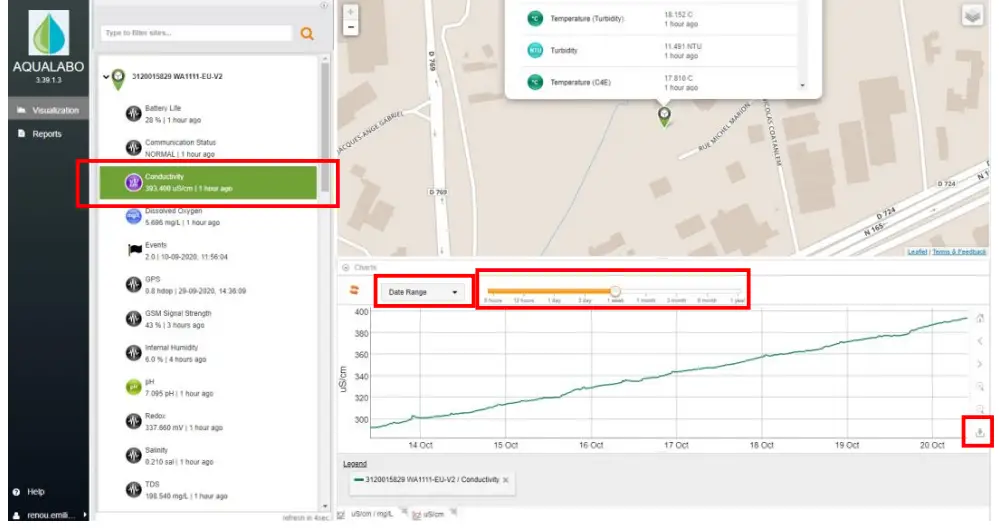Click the TDS waveform icon
Screen dimensions: 999x530
click(133, 489)
